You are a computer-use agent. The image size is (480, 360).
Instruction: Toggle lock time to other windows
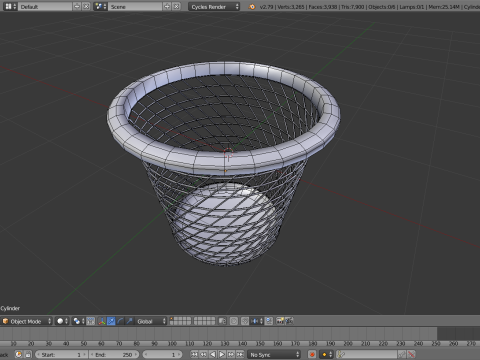coord(28,354)
